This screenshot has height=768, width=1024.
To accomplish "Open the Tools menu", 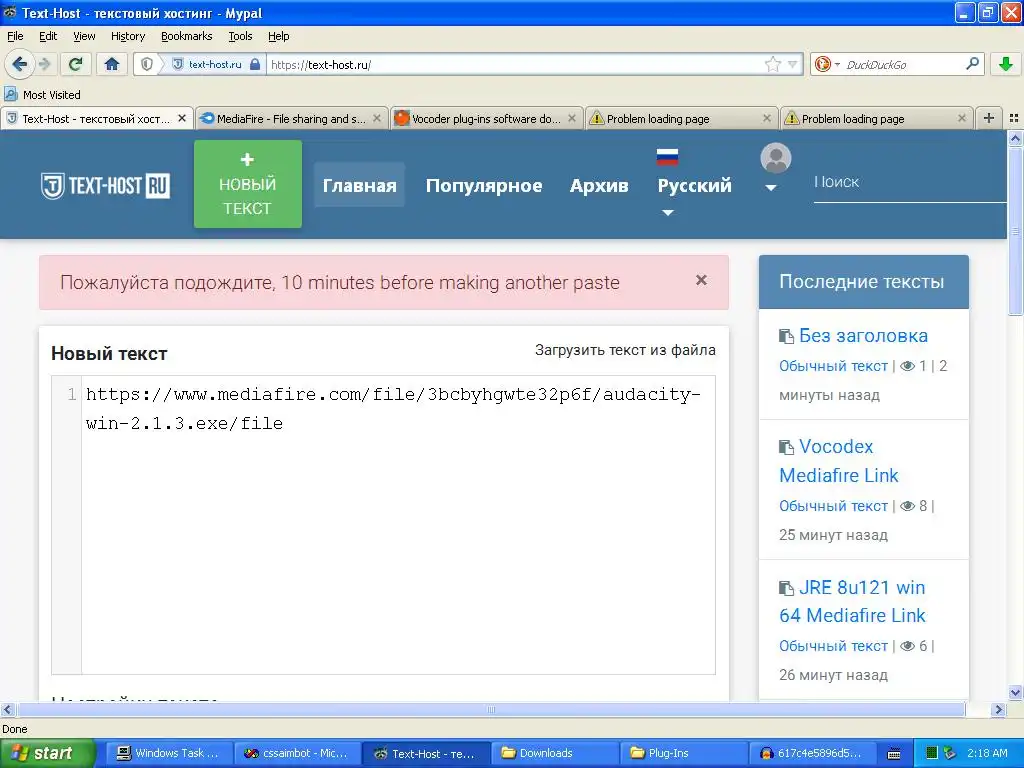I will (240, 36).
